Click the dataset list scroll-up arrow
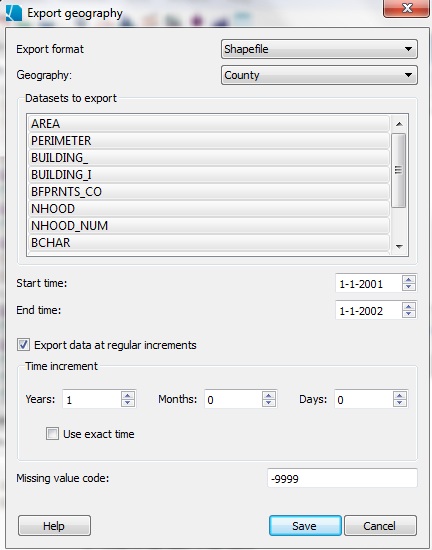 click(399, 124)
